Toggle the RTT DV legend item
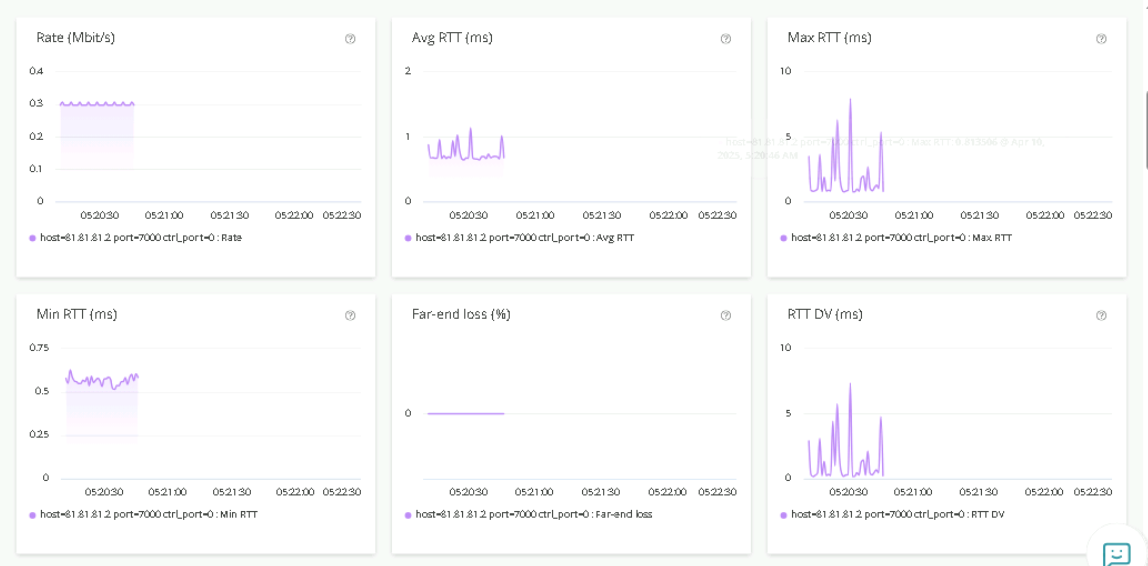This screenshot has height=566, width=1148. 897,514
